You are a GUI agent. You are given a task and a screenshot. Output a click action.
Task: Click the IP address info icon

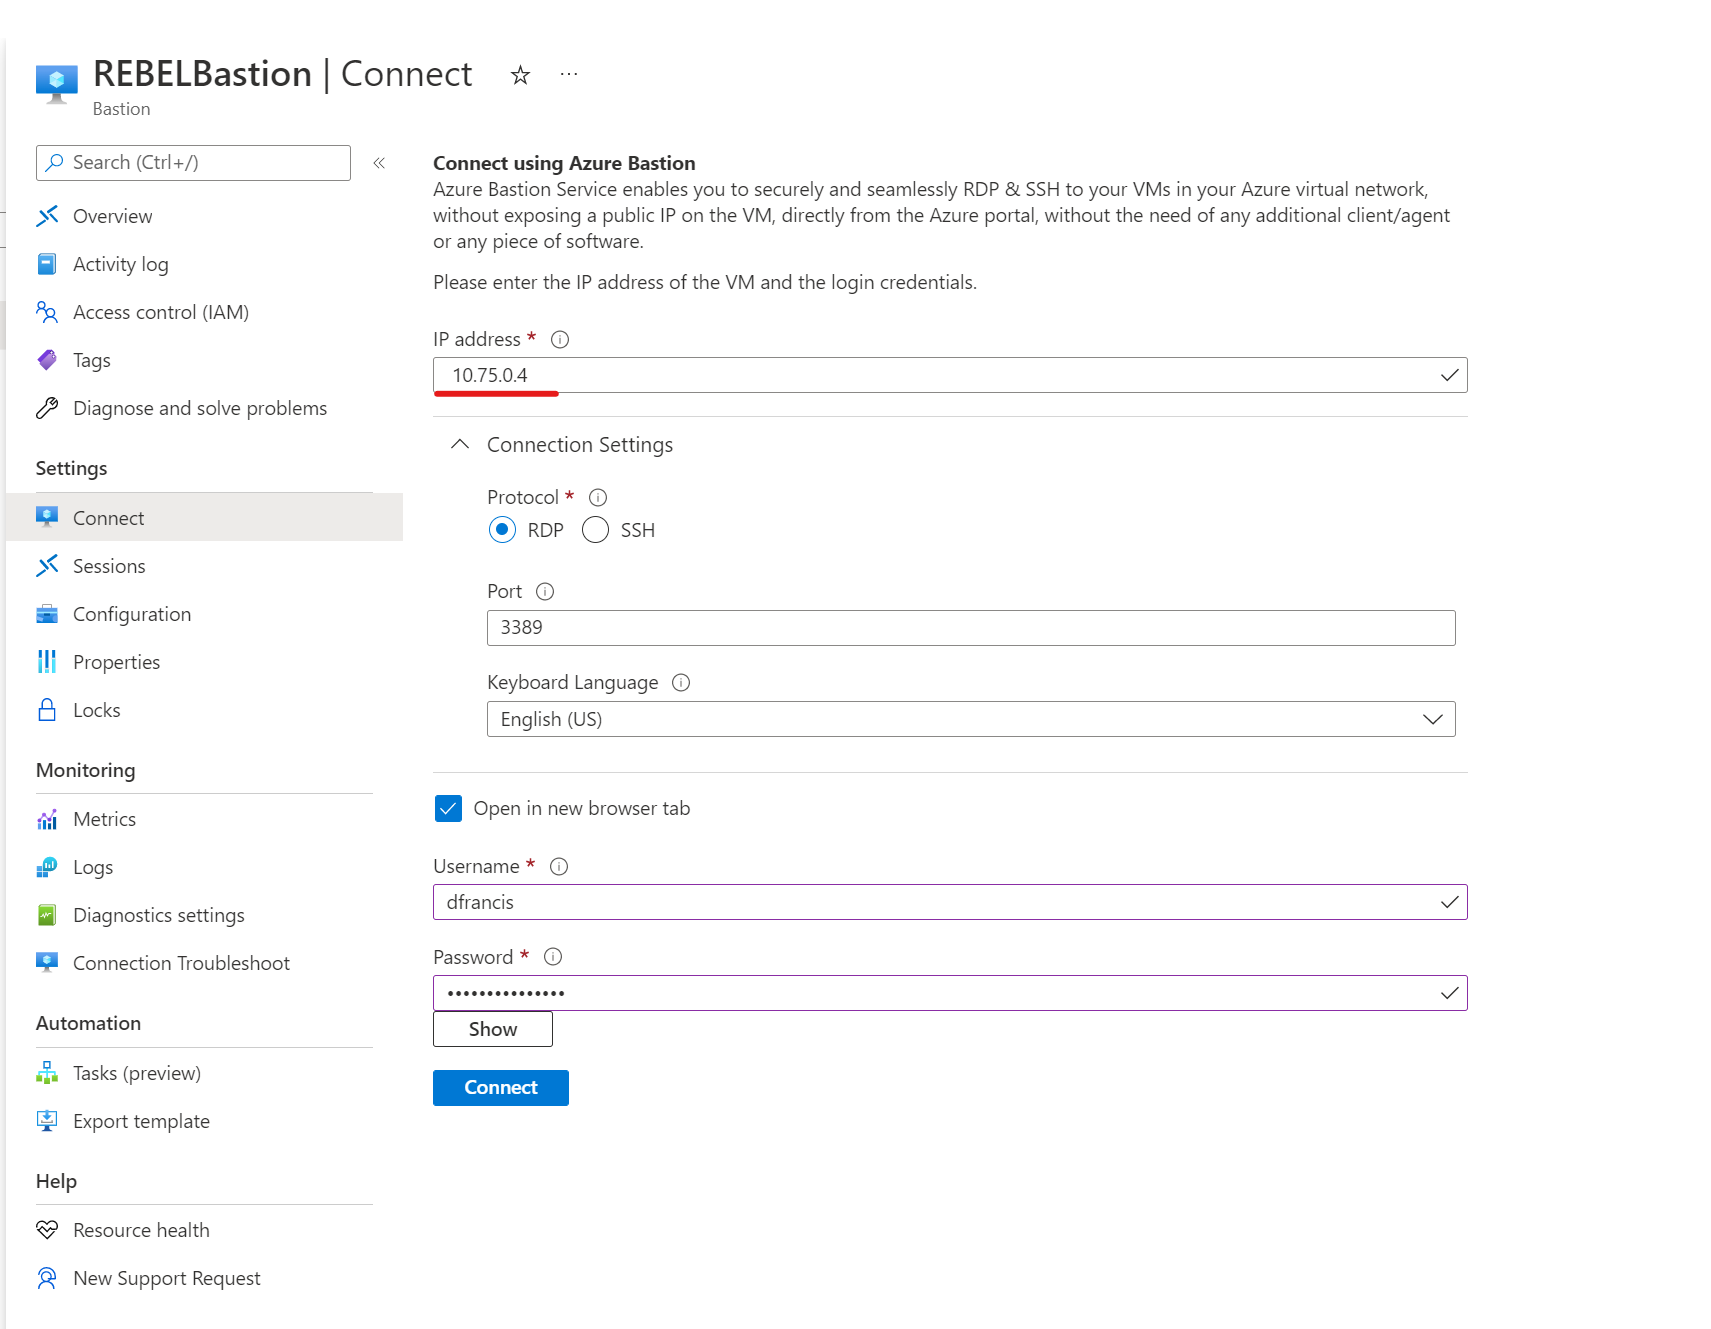pyautogui.click(x=560, y=340)
